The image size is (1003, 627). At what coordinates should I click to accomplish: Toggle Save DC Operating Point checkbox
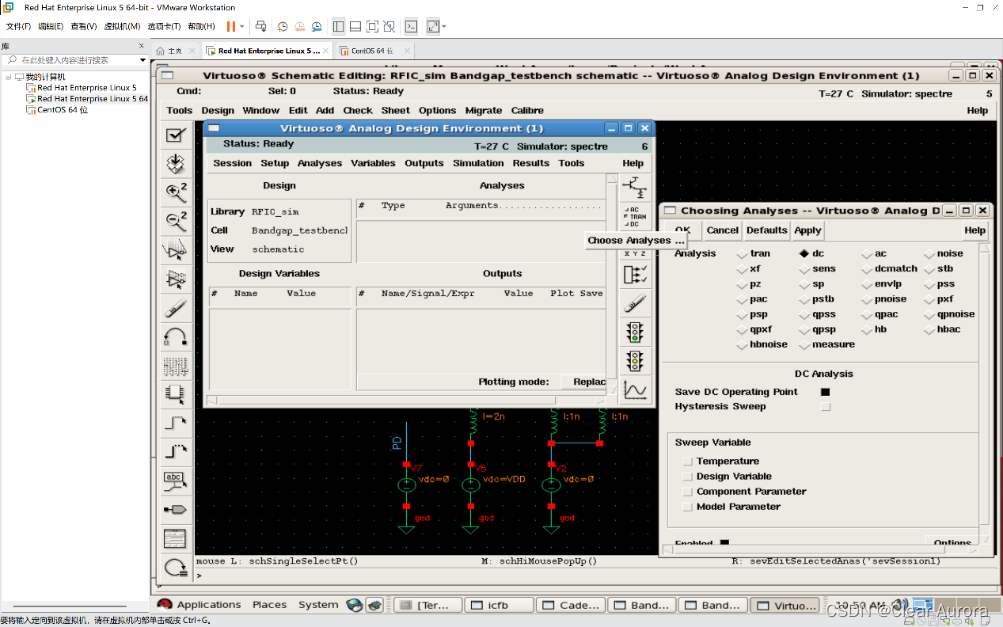(825, 392)
